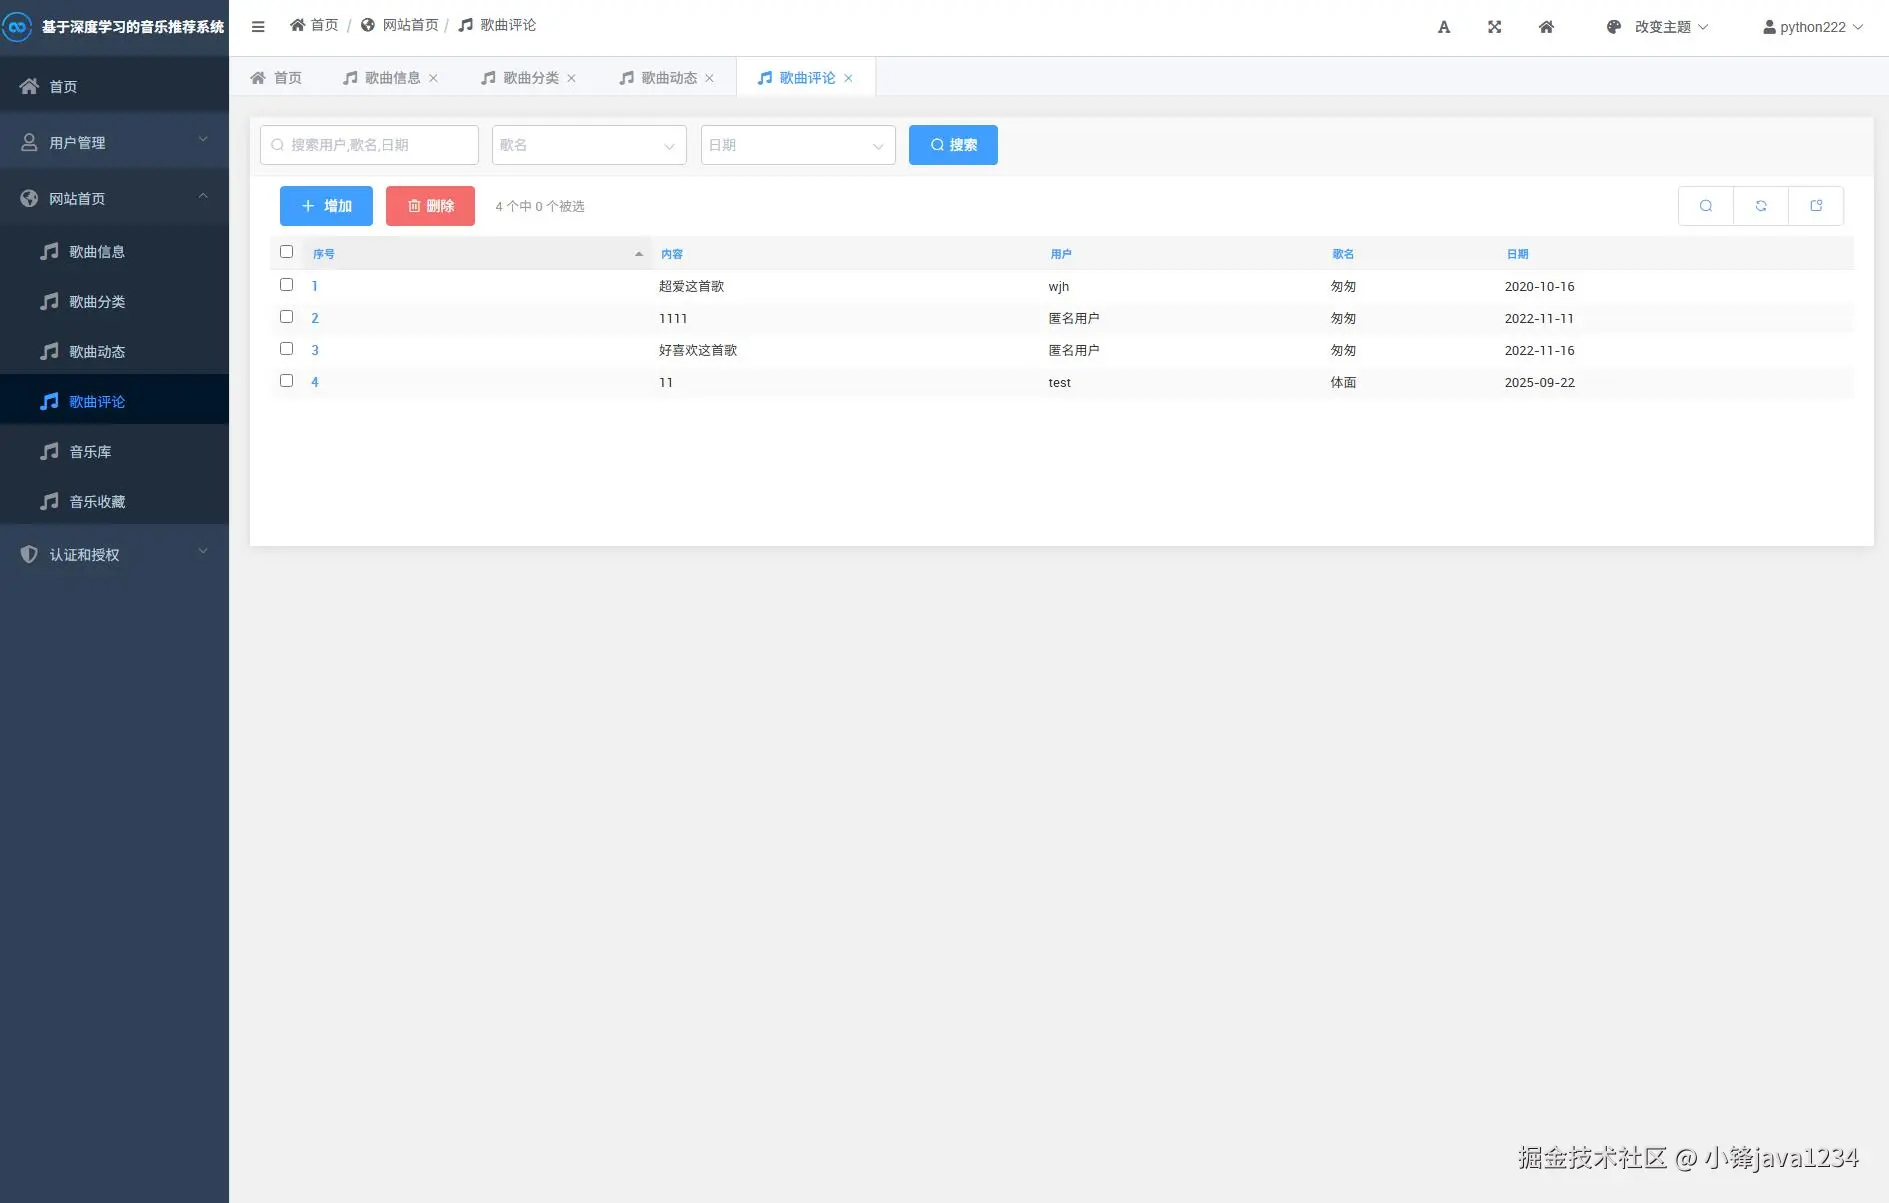
Task: Click the song name 体面
Action: coord(1343,382)
